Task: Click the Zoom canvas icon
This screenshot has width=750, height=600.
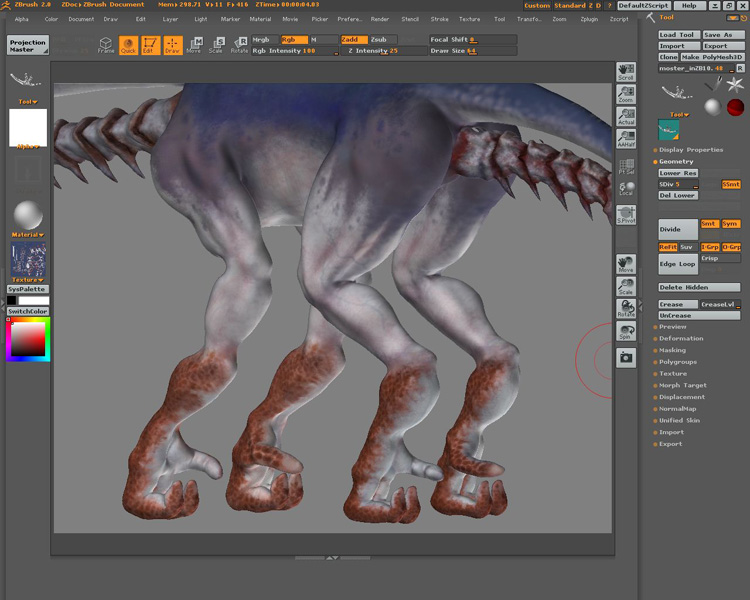Action: (x=626, y=94)
